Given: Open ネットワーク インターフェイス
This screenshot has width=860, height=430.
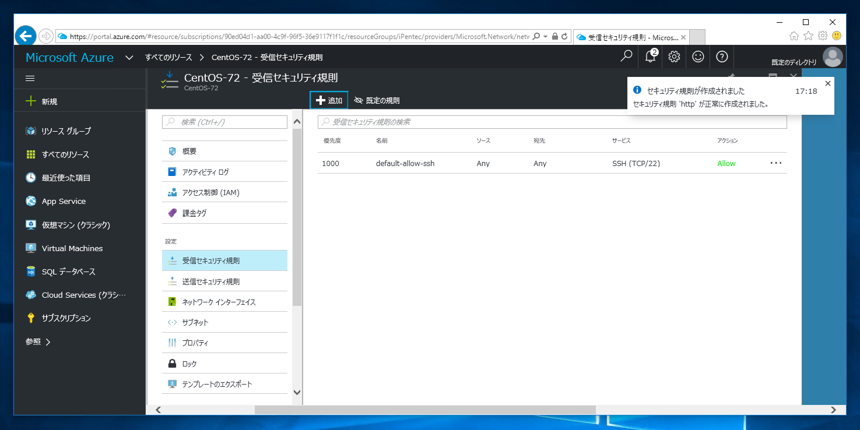Looking at the screenshot, I should 225,302.
